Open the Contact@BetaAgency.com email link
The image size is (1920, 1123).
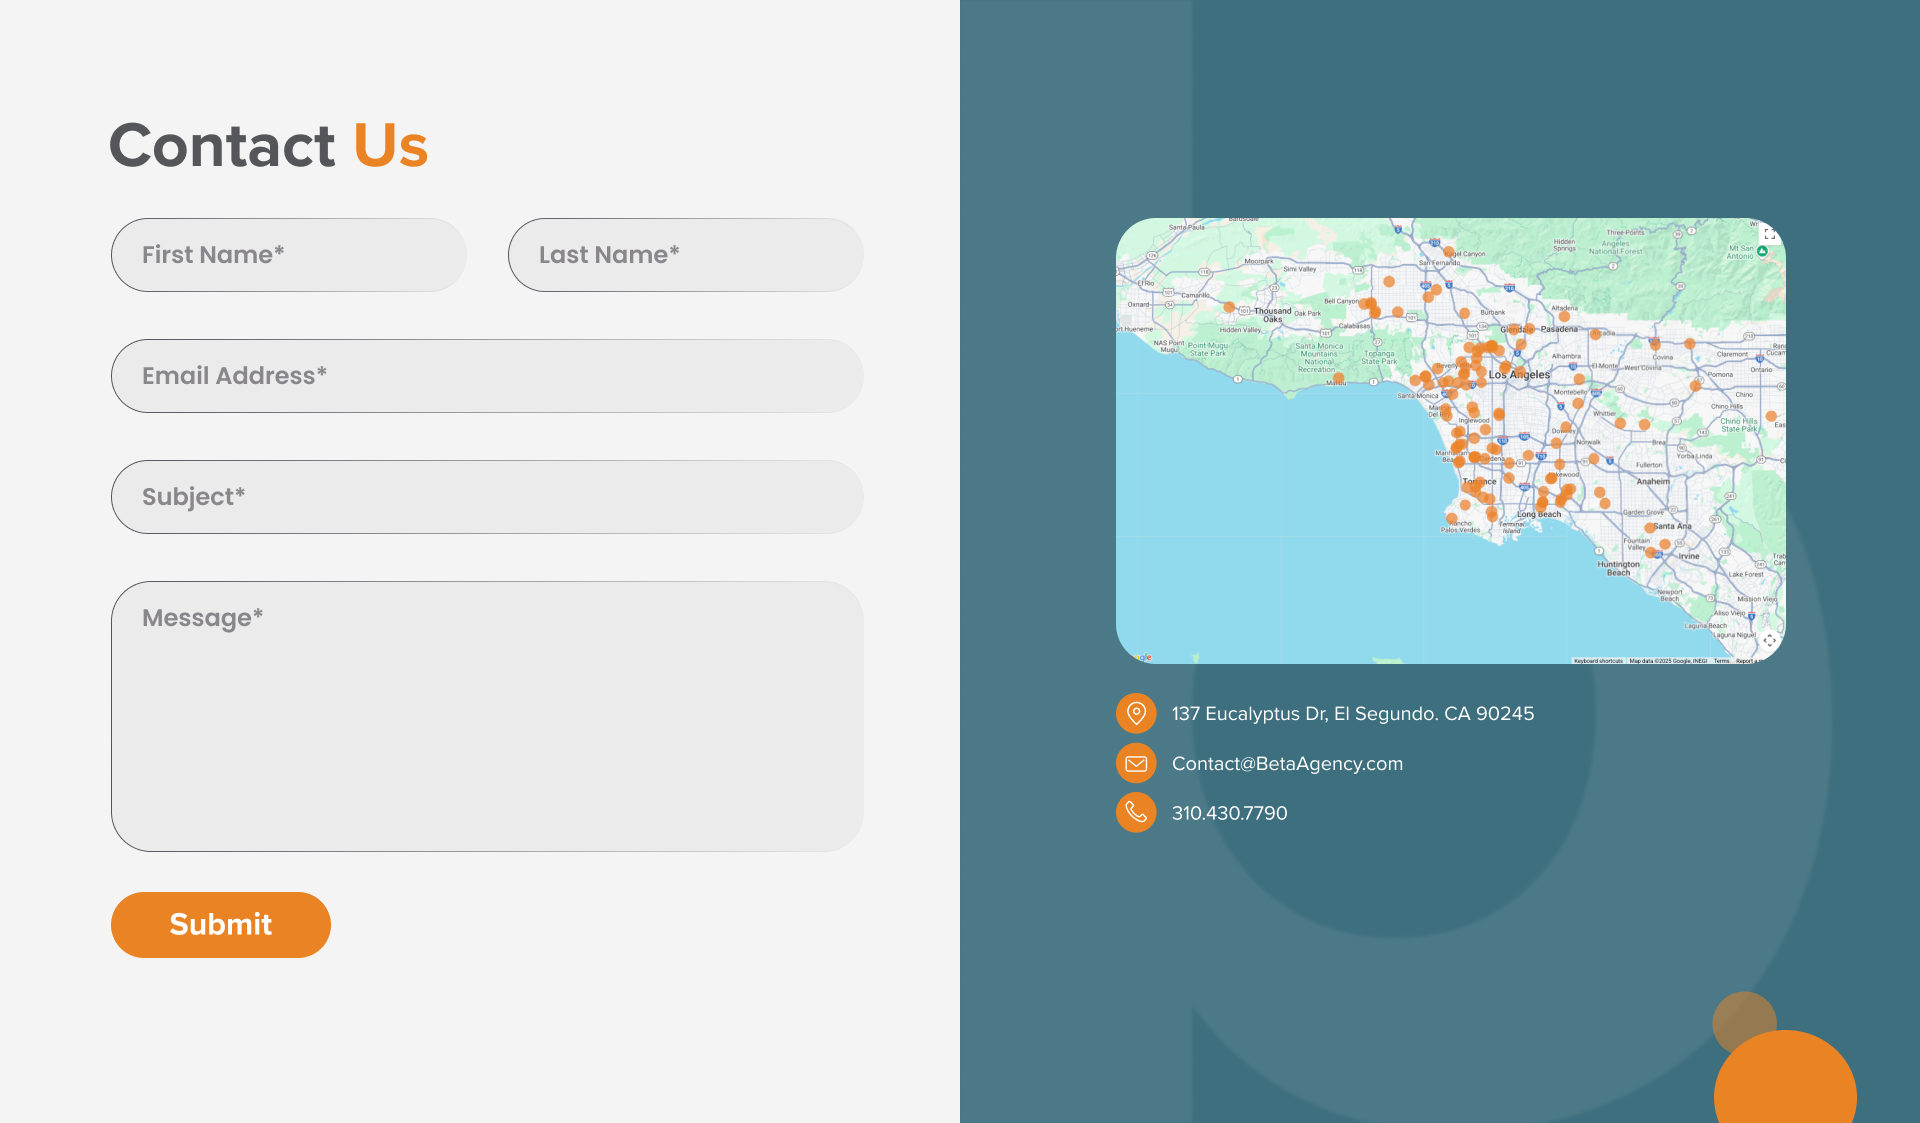point(1287,764)
